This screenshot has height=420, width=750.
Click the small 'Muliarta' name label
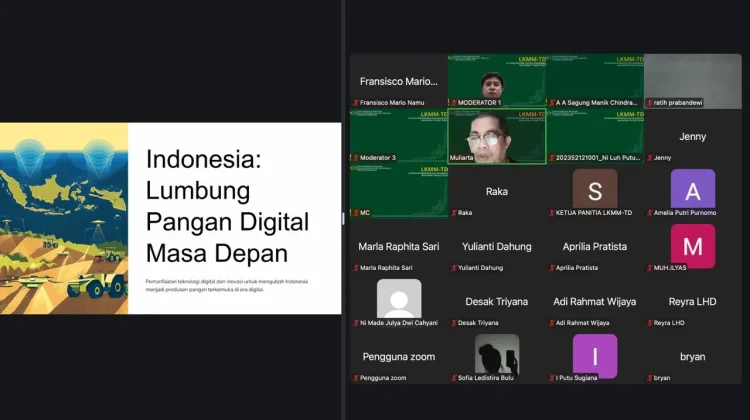pyautogui.click(x=461, y=158)
